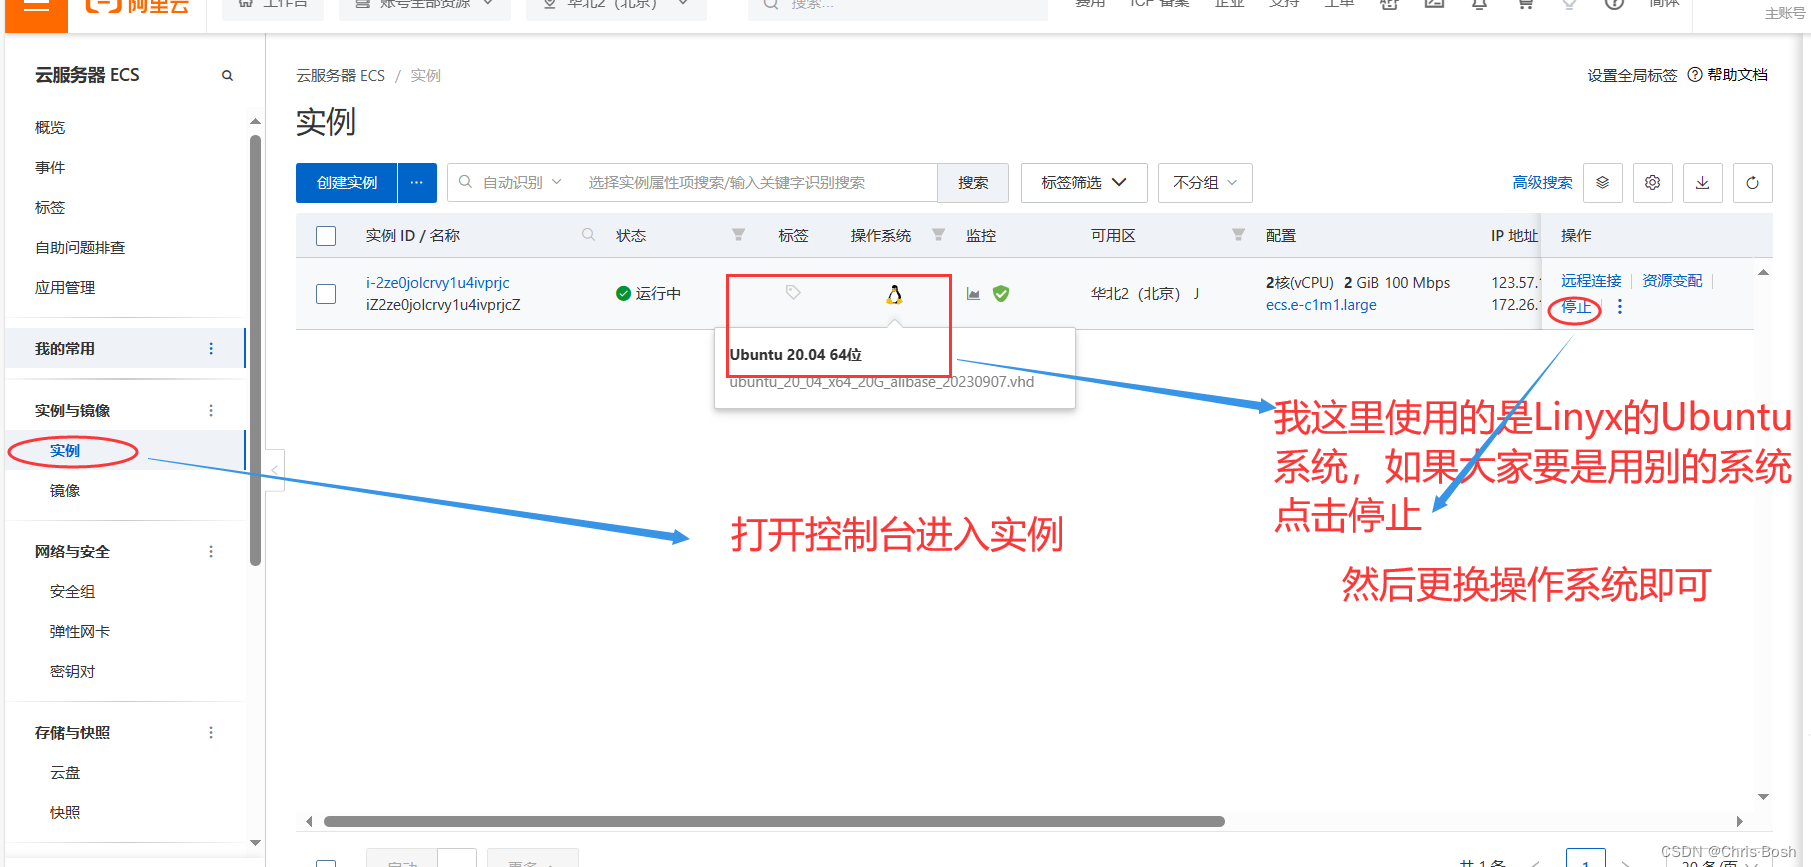Select 实例 under 实例与镜像
1811x867 pixels.
pos(65,451)
